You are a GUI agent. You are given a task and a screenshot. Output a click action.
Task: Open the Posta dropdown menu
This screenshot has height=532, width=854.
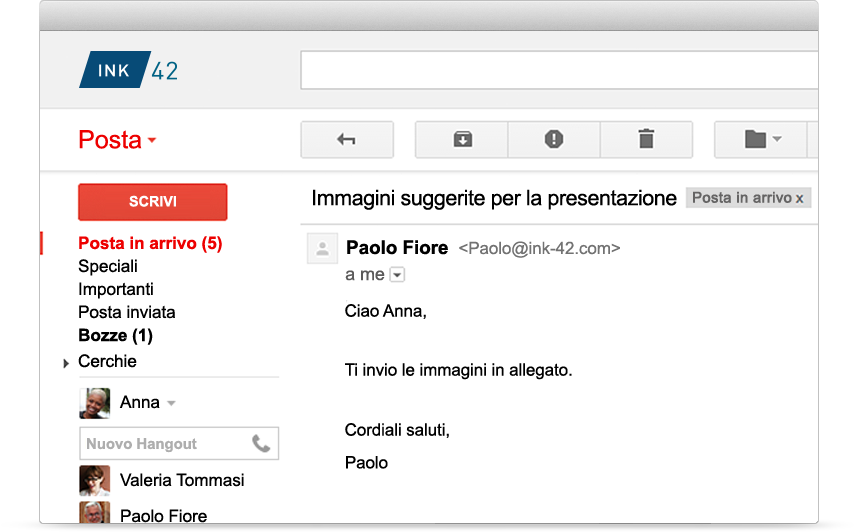(x=117, y=140)
